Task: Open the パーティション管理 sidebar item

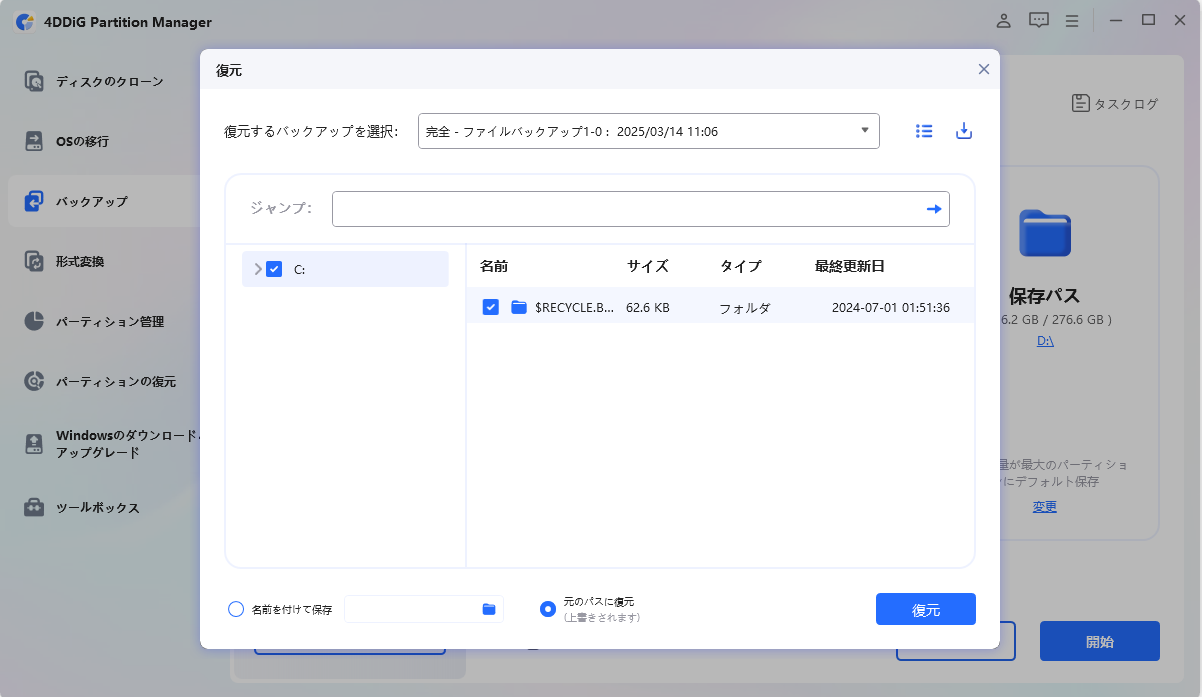Action: pyautogui.click(x=108, y=322)
